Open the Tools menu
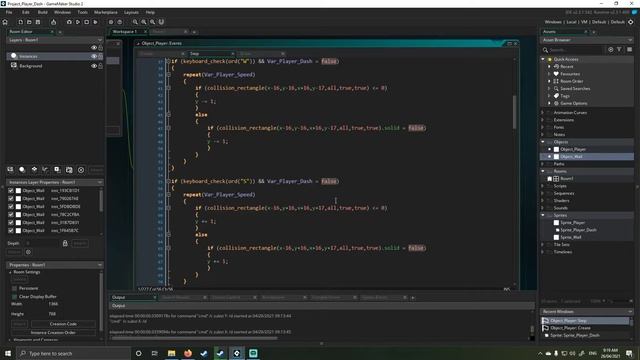640x360 pixels. (82, 12)
